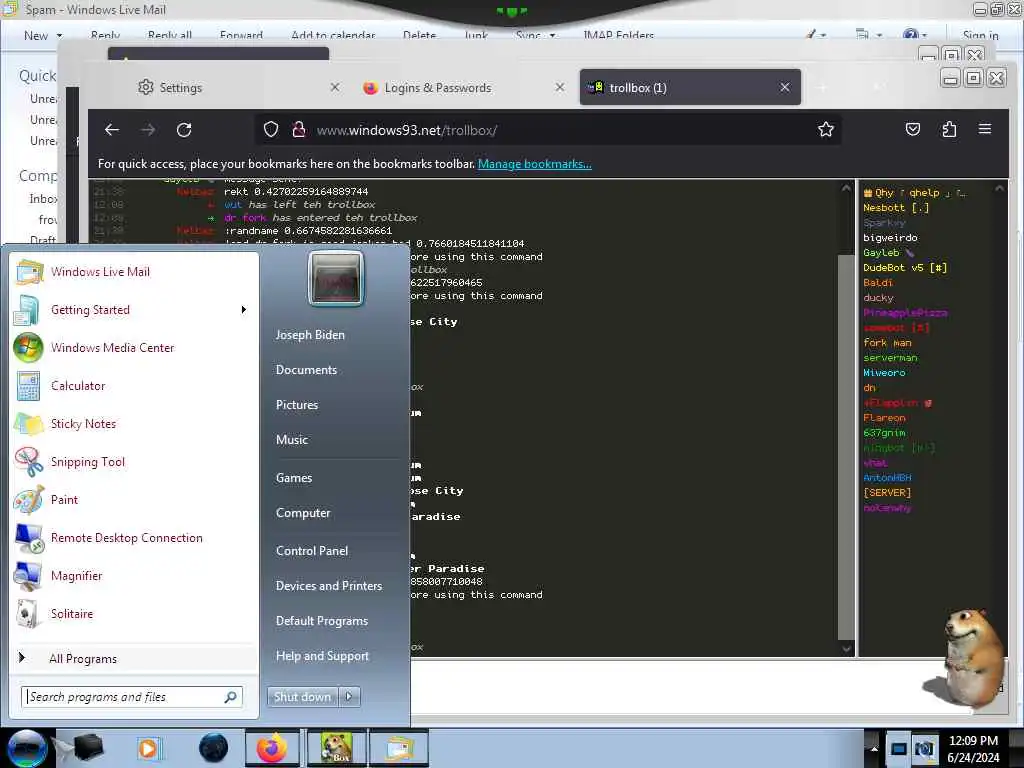
Task: Open Pictures from the Start menu
Action: coord(297,405)
